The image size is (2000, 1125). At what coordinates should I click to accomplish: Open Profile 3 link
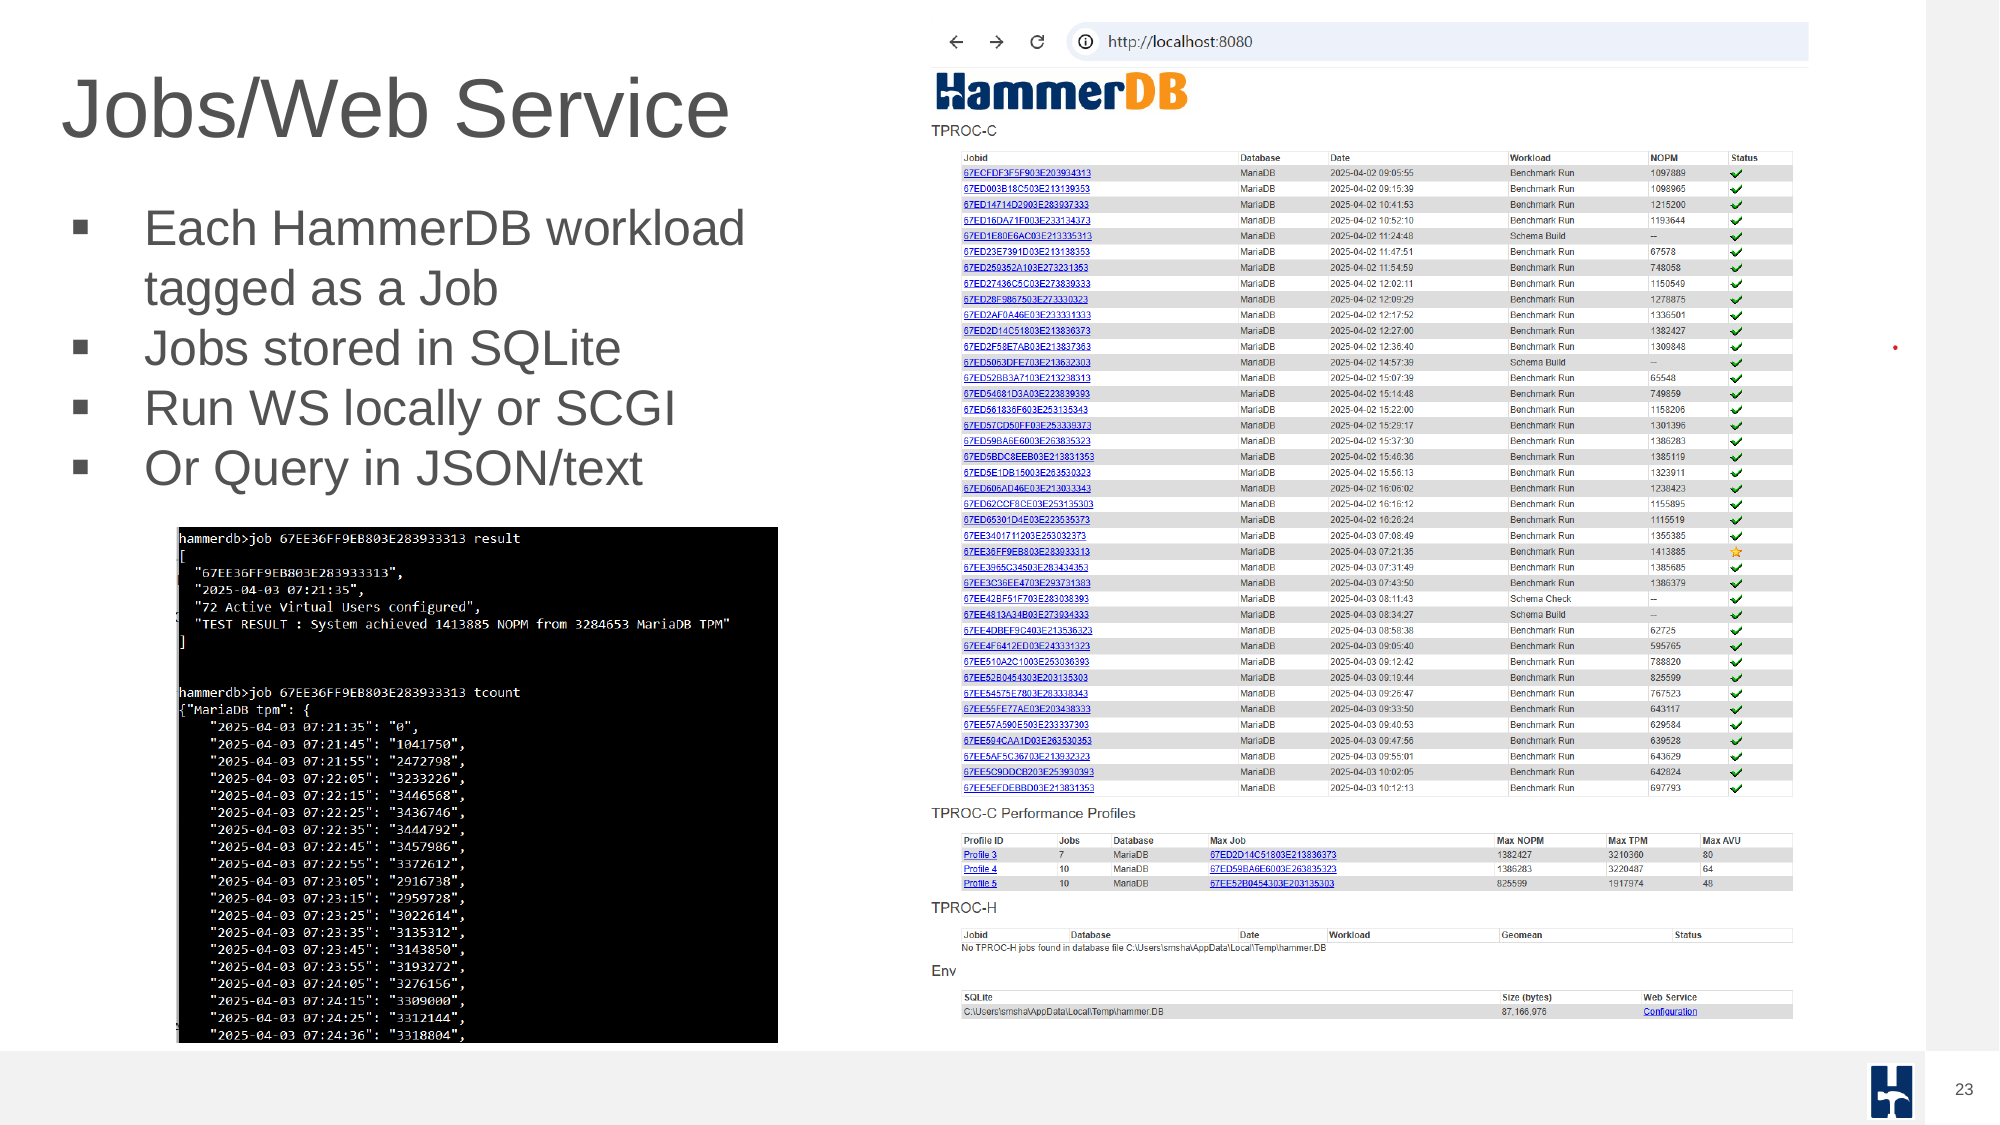tap(980, 855)
